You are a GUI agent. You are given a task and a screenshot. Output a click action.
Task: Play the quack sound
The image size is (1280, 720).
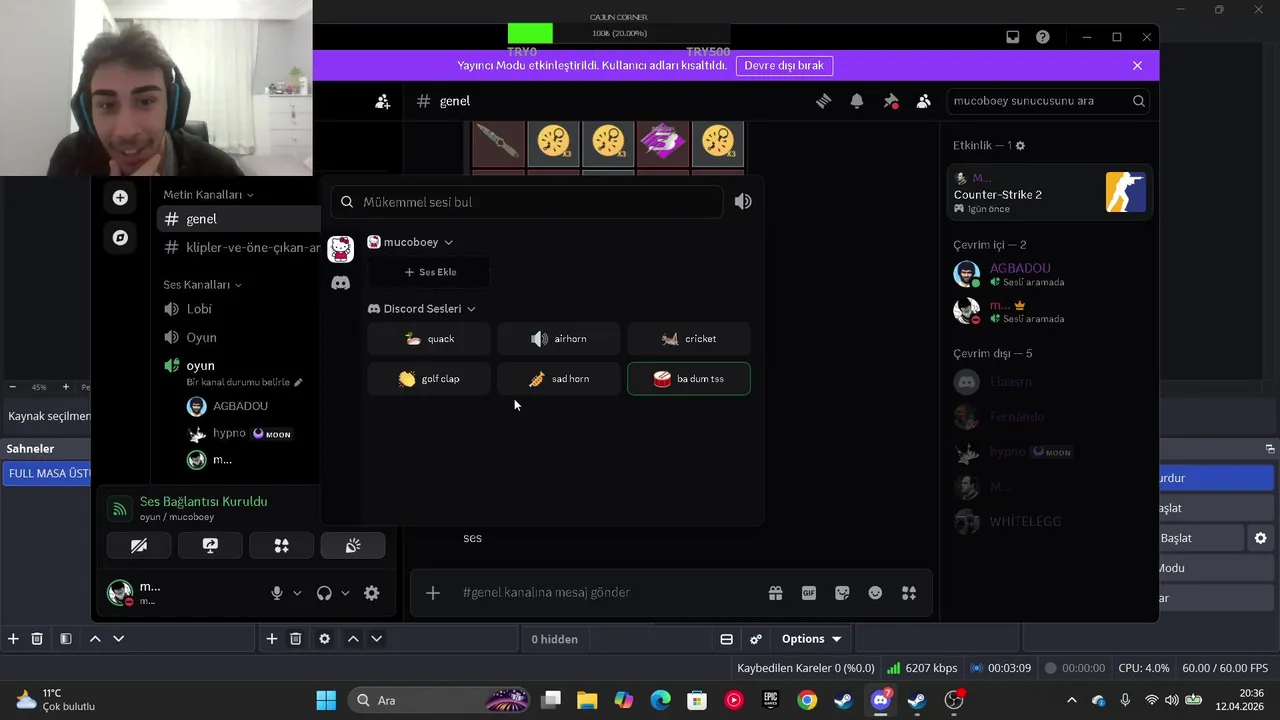tap(429, 339)
